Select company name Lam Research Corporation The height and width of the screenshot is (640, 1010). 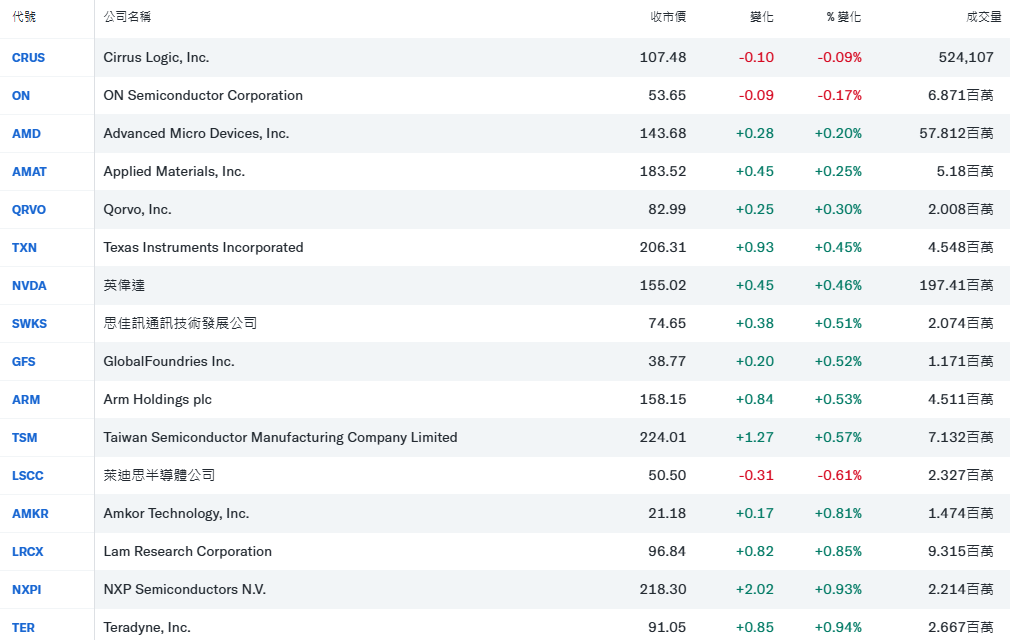click(187, 551)
